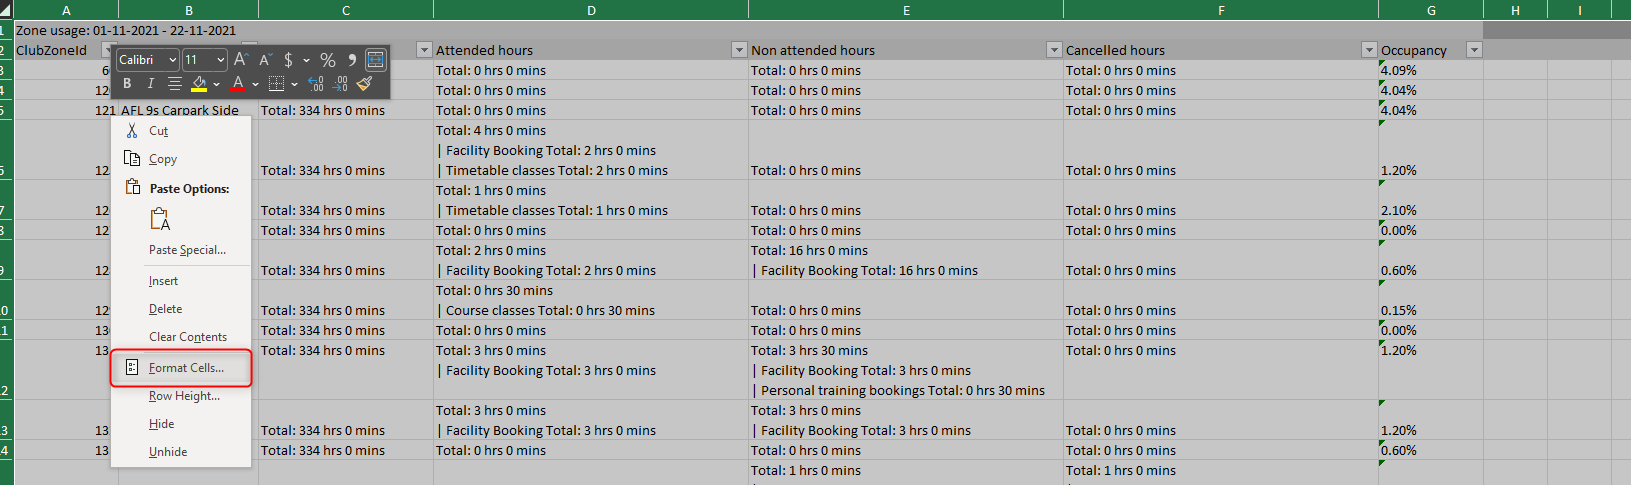Image resolution: width=1631 pixels, height=485 pixels.
Task: Click the Increase Decimal icon
Action: [316, 84]
